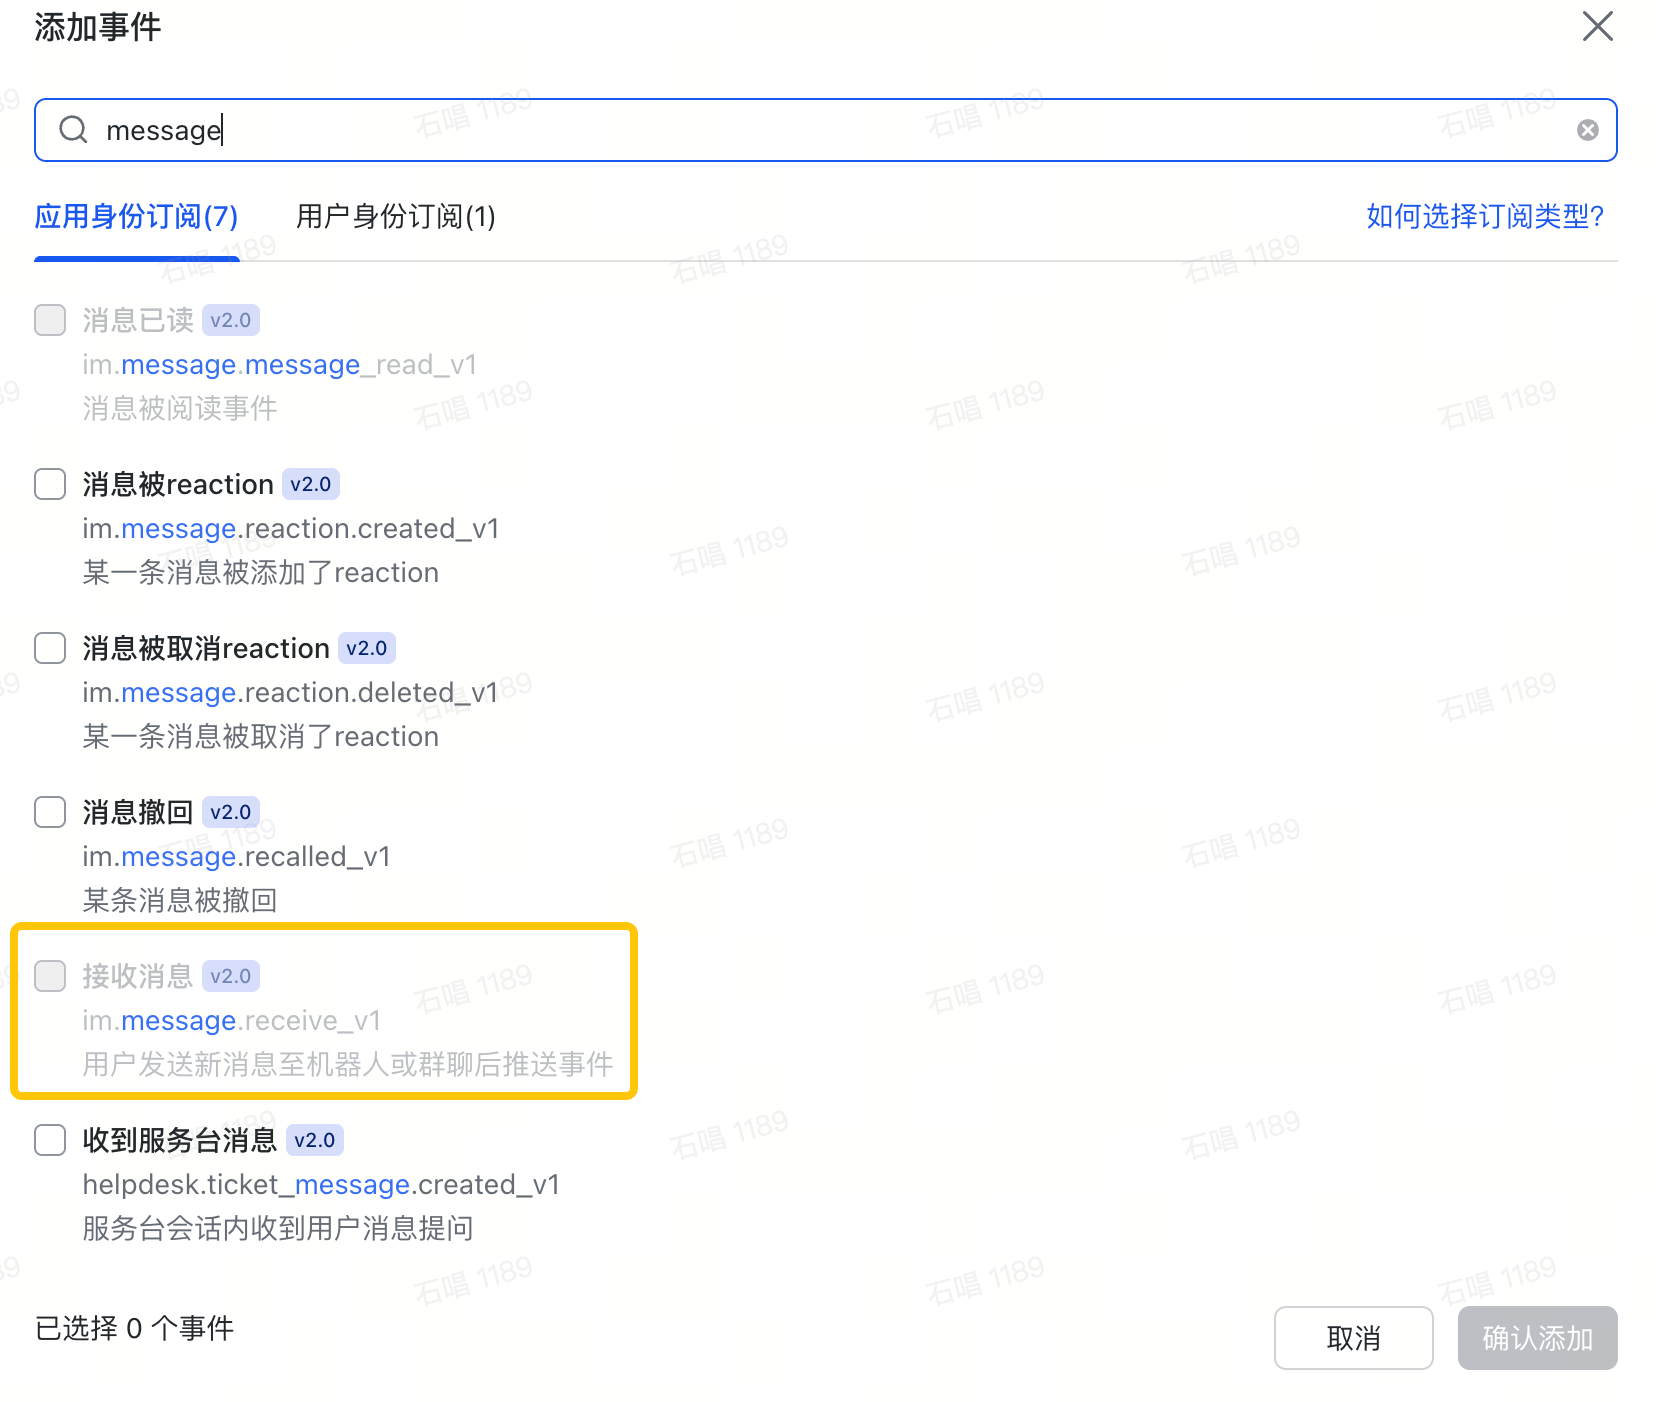Click the v2.0 badge next to 消息撤回
1656x1402 pixels.
click(x=230, y=811)
